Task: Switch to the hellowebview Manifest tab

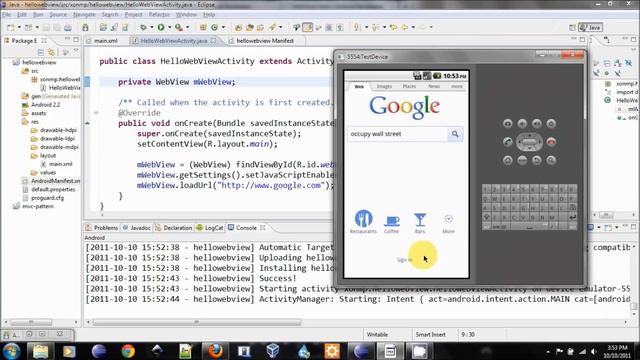Action: click(x=265, y=41)
